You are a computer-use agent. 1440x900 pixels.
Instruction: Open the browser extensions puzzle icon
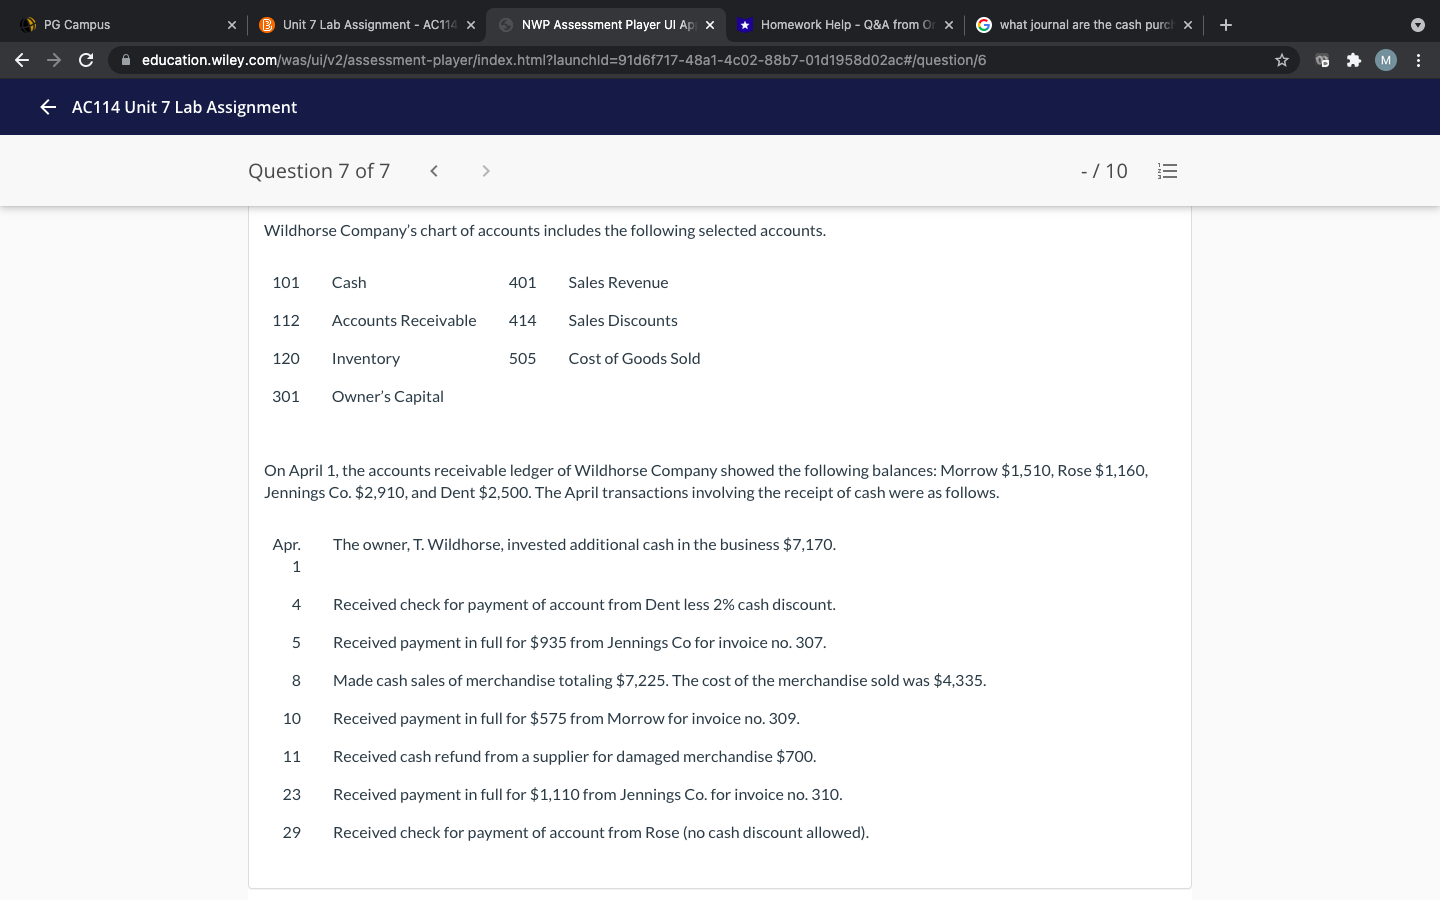pyautogui.click(x=1353, y=60)
